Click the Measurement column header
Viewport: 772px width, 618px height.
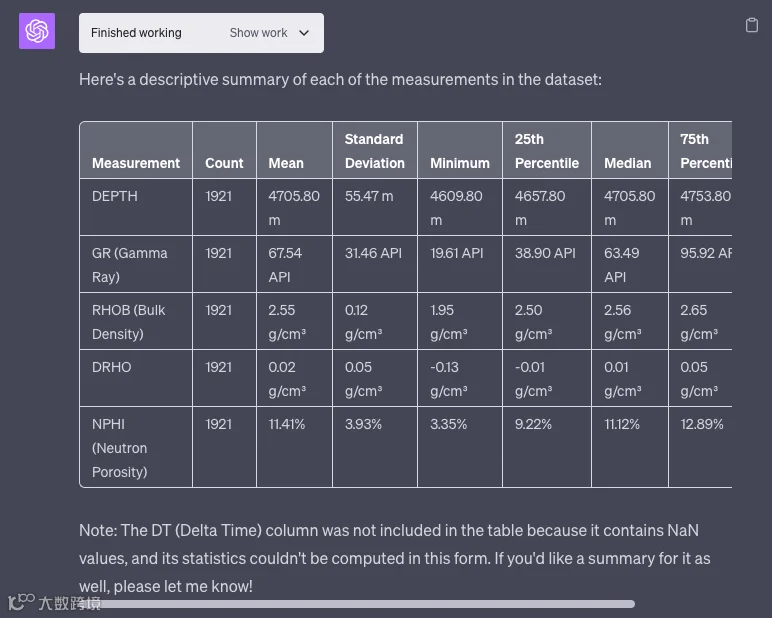(x=136, y=163)
